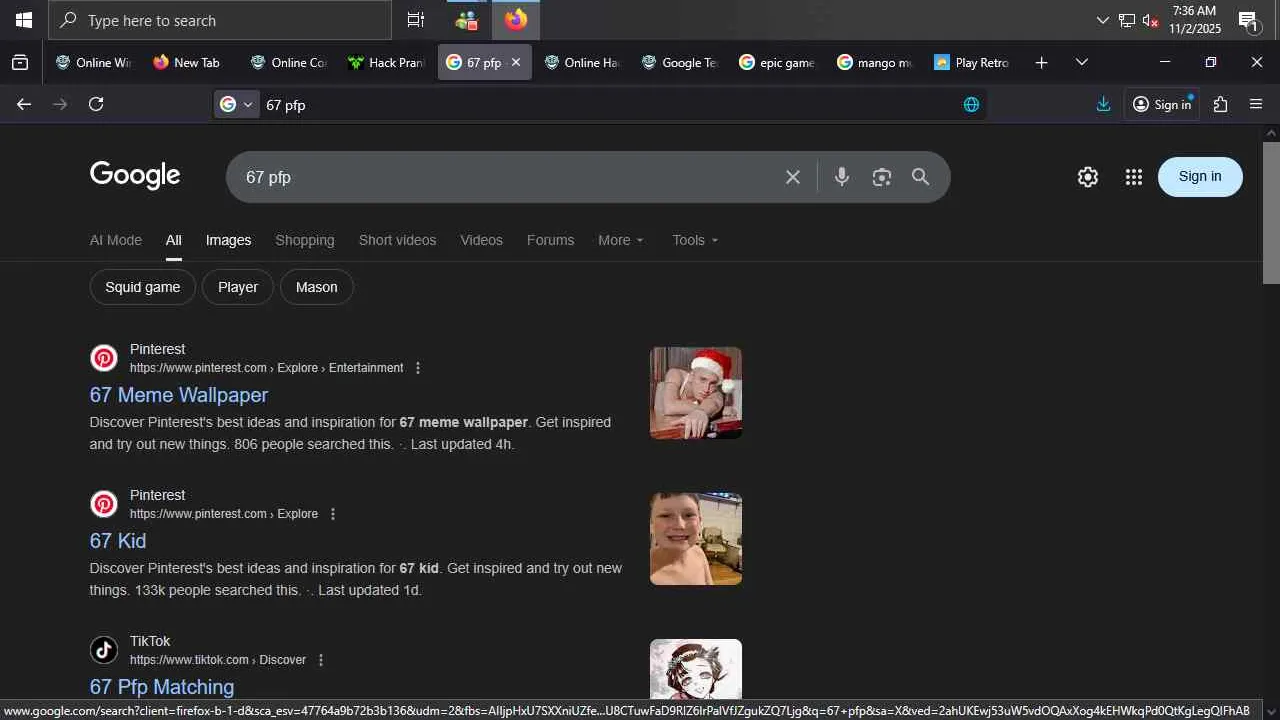The width and height of the screenshot is (1280, 720).
Task: Click the network status tray icon
Action: pos(1127,20)
